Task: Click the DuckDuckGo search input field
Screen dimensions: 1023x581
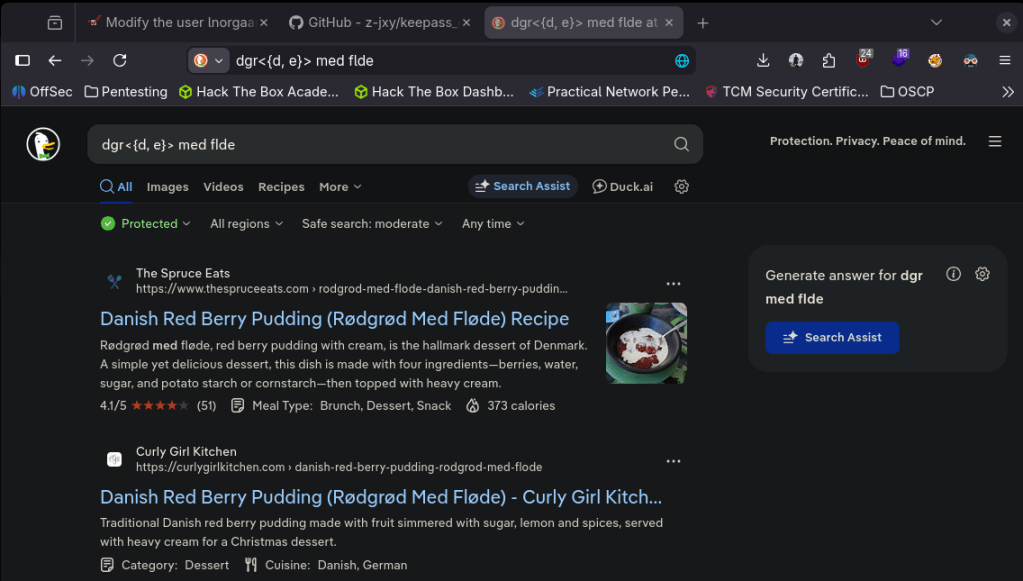Action: 380,145
